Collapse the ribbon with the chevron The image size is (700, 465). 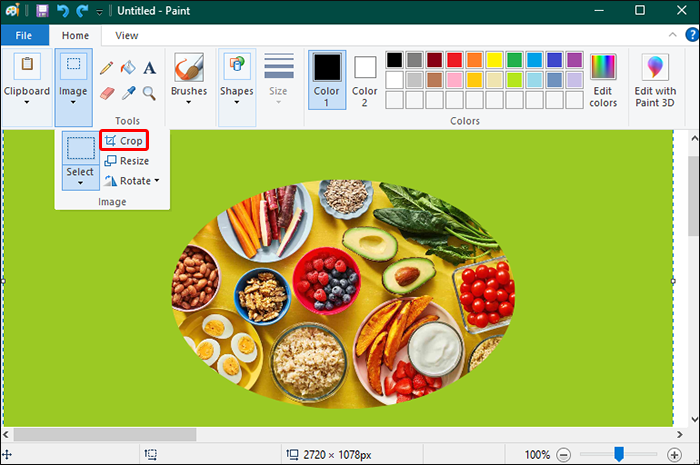point(672,34)
